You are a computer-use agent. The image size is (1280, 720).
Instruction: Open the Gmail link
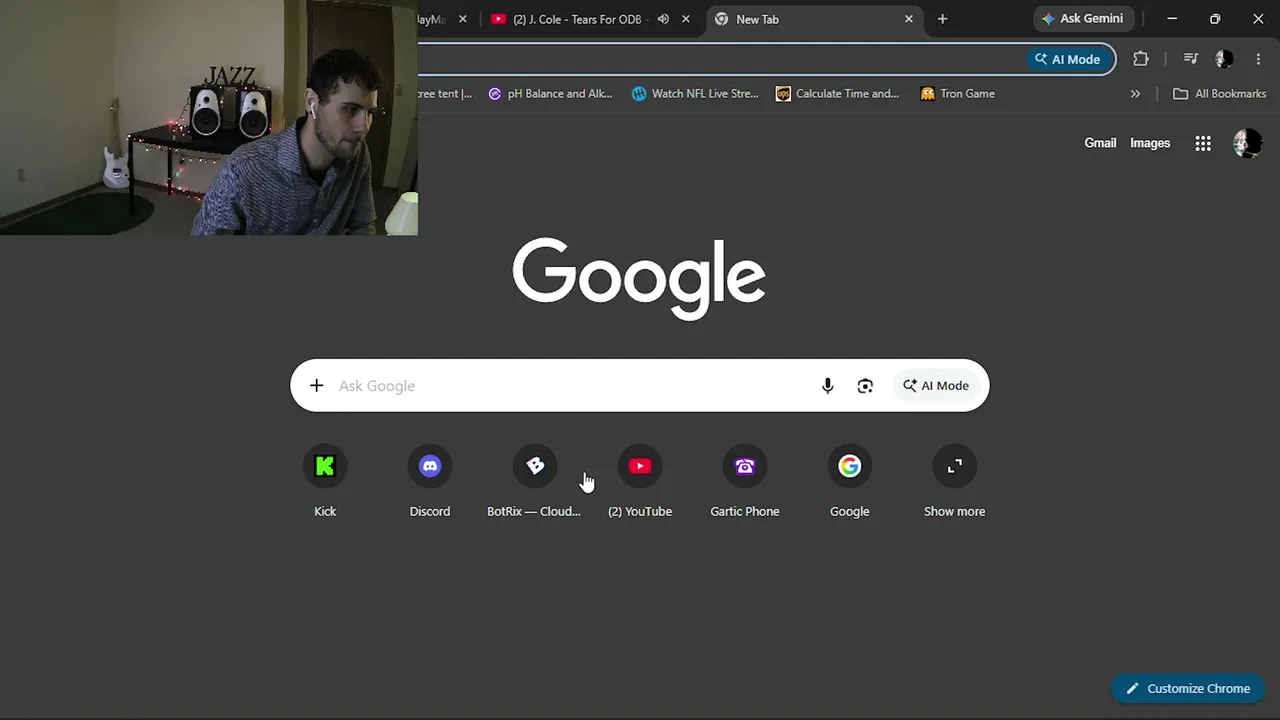tap(1100, 143)
